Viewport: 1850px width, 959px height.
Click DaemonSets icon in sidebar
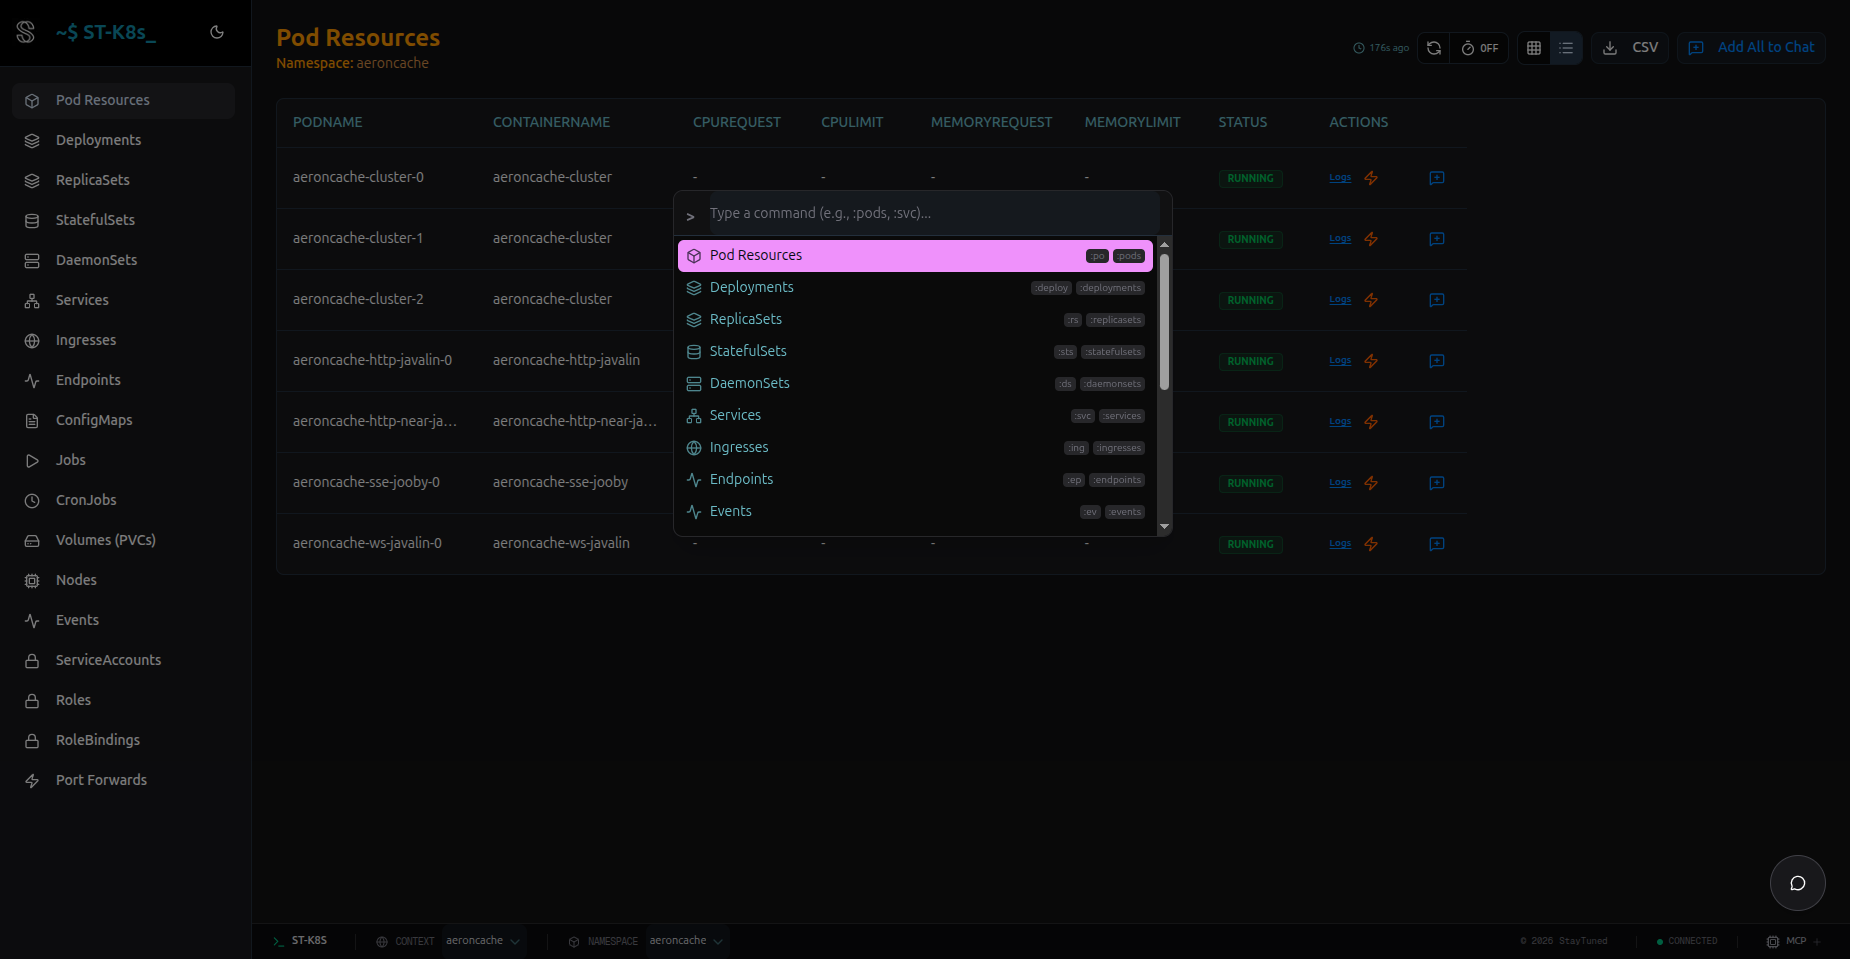click(x=32, y=260)
